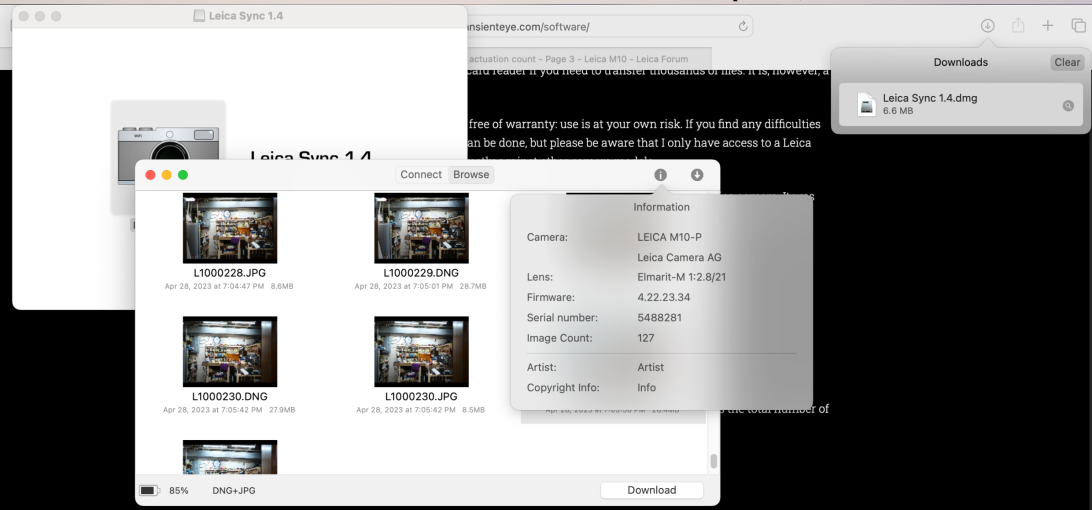
Task: Click the image browser vertical scrollbar
Action: [x=713, y=461]
